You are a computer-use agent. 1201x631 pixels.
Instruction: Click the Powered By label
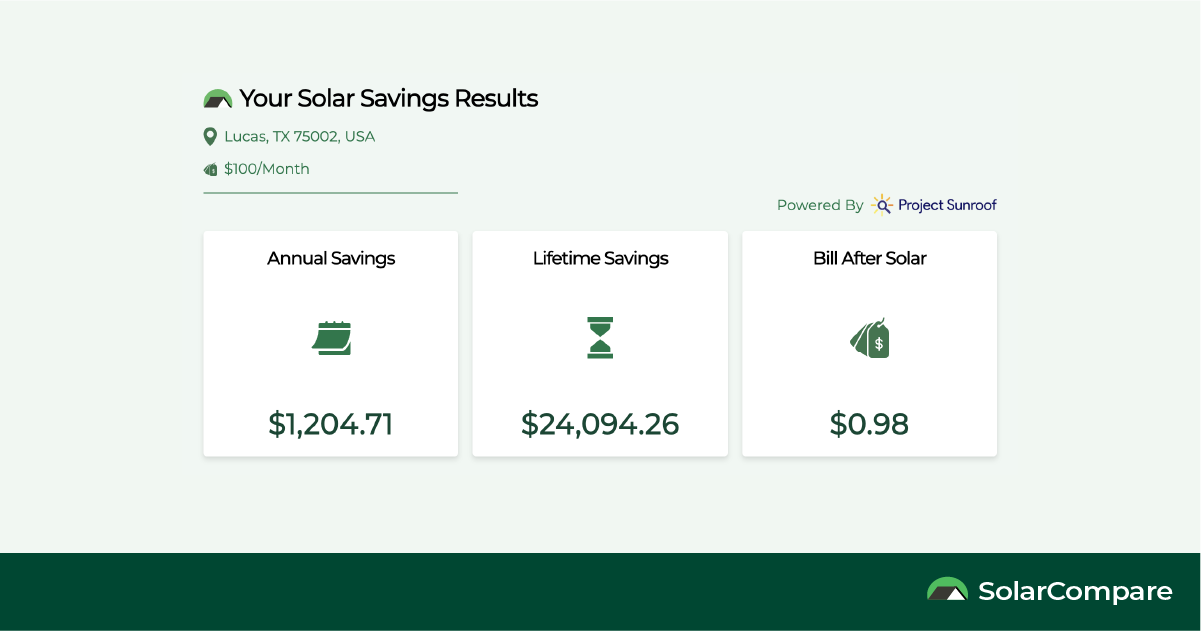coord(819,205)
